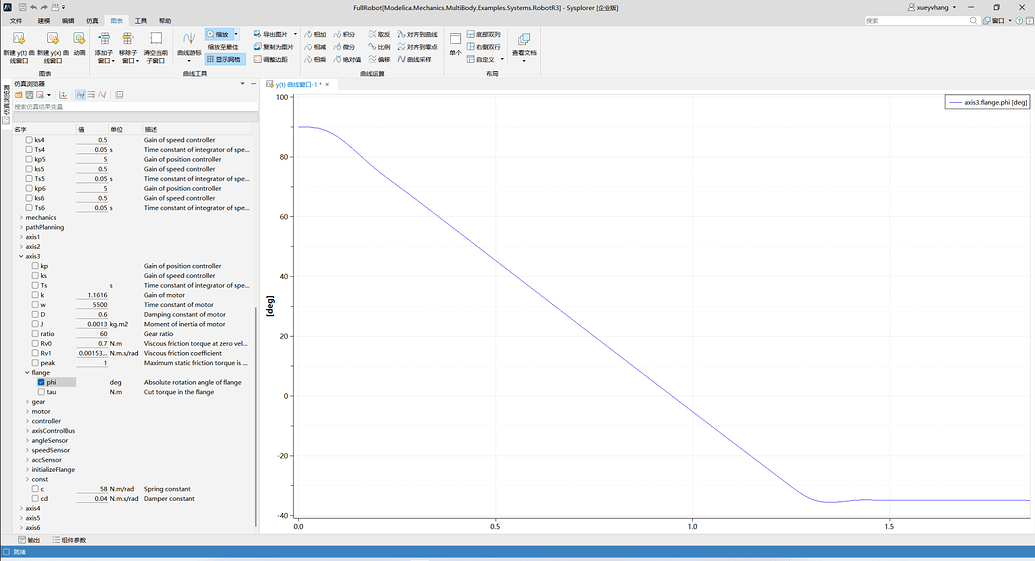1035x561 pixels.
Task: Expand the axis4 tree node
Action: [21, 508]
